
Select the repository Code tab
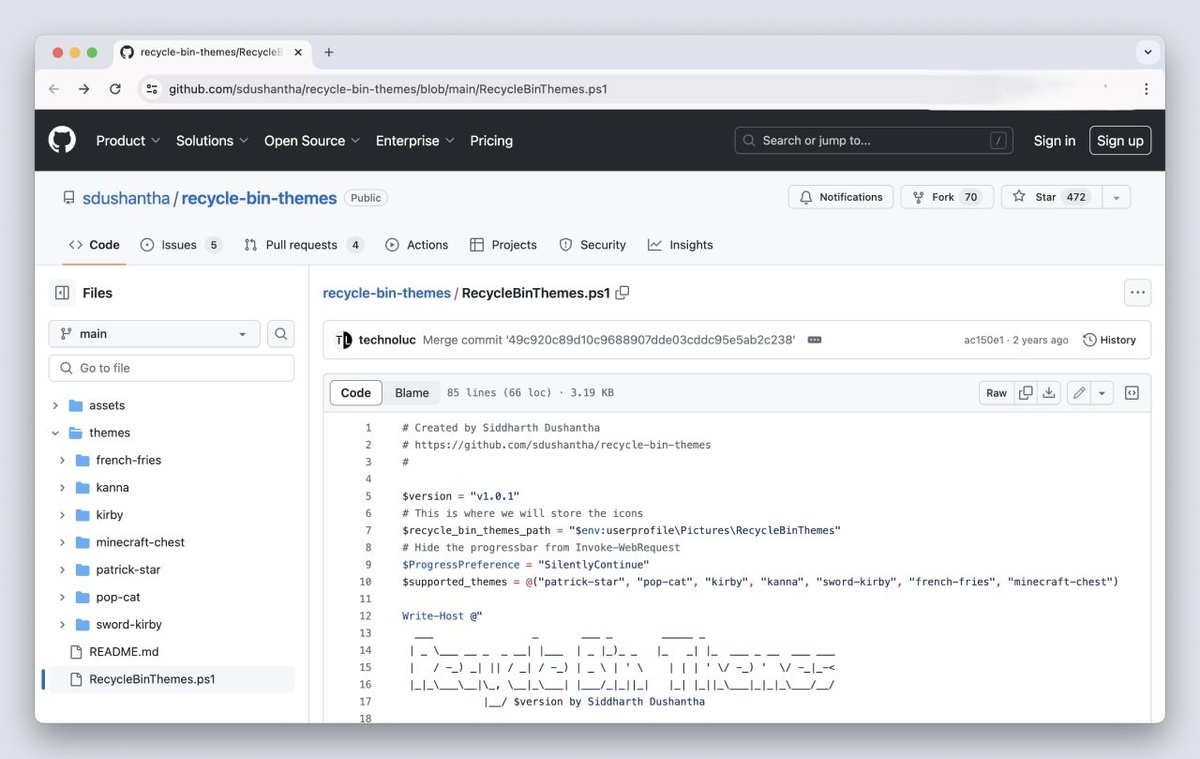(94, 245)
